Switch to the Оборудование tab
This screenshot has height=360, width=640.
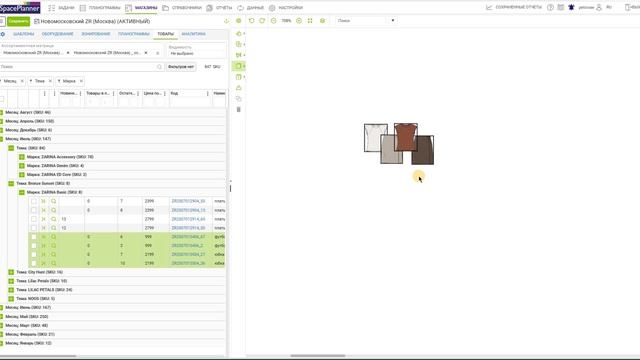pos(58,34)
